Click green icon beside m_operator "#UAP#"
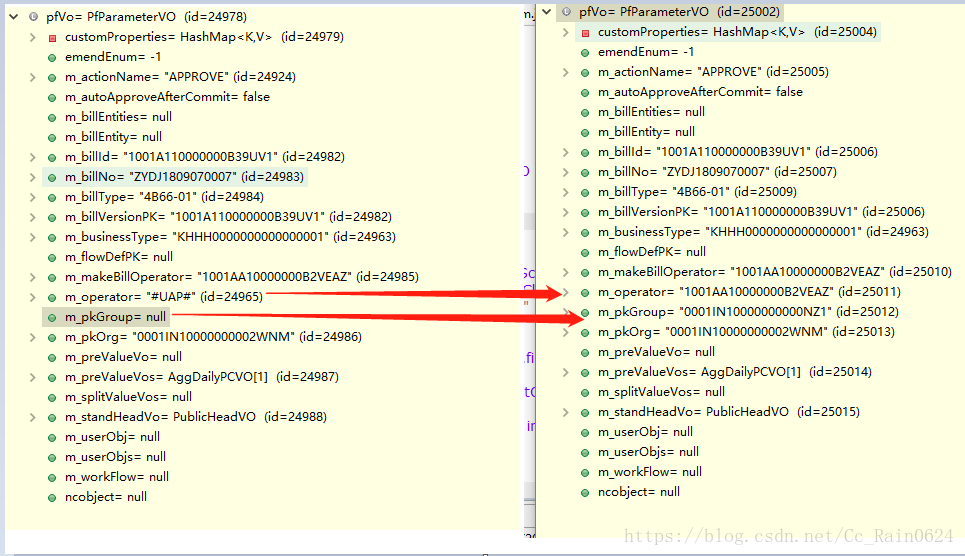Image resolution: width=965 pixels, height=556 pixels. point(52,298)
